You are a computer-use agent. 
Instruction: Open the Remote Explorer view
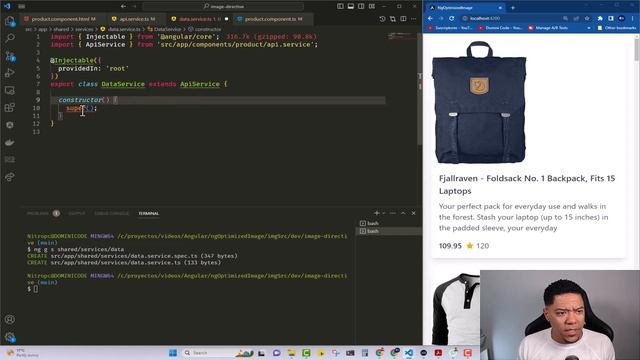[x=10, y=90]
